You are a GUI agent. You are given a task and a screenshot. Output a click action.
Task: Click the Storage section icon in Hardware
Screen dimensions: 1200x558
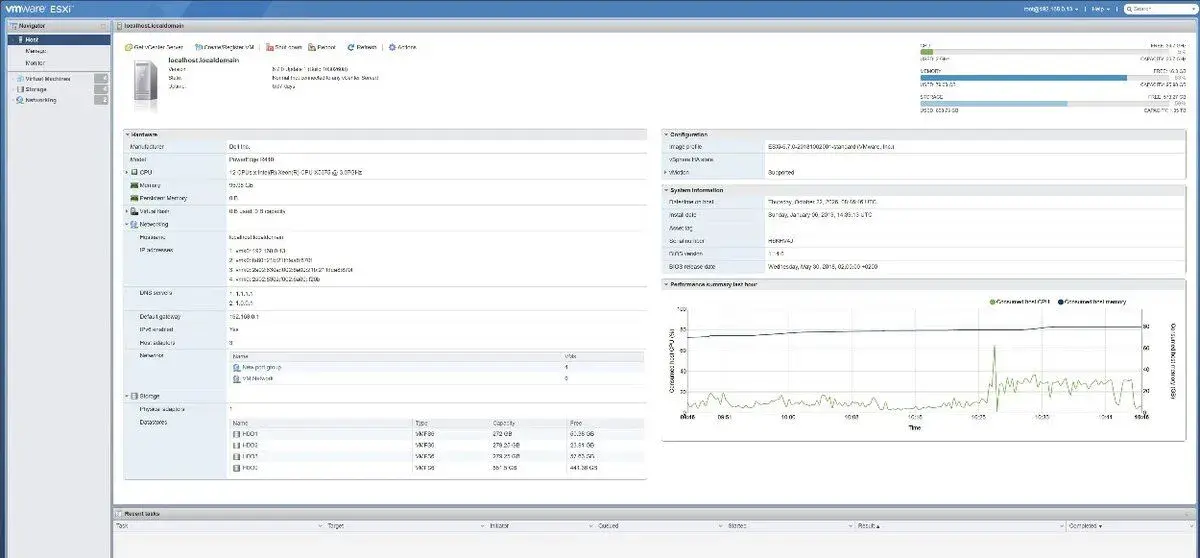pos(134,396)
